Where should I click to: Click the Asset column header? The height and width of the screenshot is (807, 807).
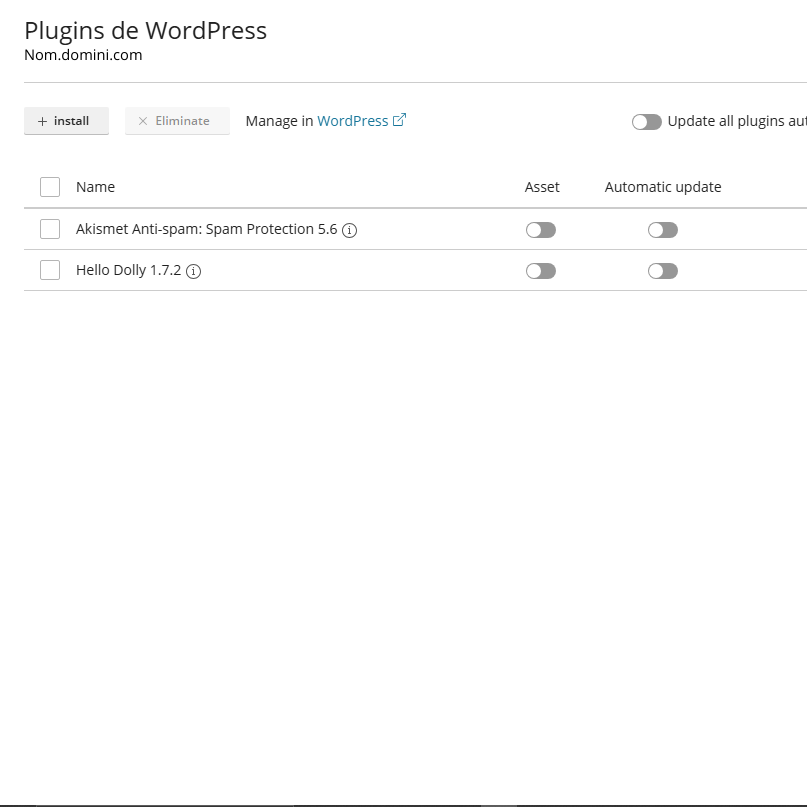542,187
